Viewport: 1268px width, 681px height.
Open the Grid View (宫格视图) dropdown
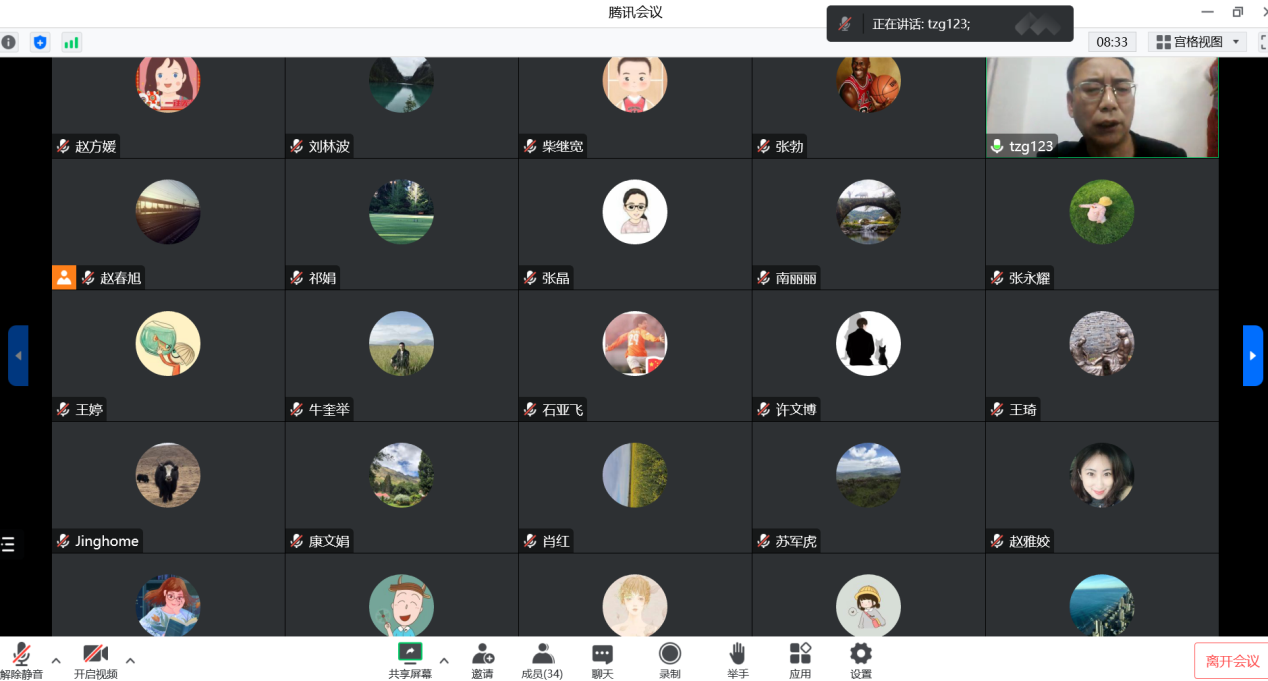point(1197,42)
